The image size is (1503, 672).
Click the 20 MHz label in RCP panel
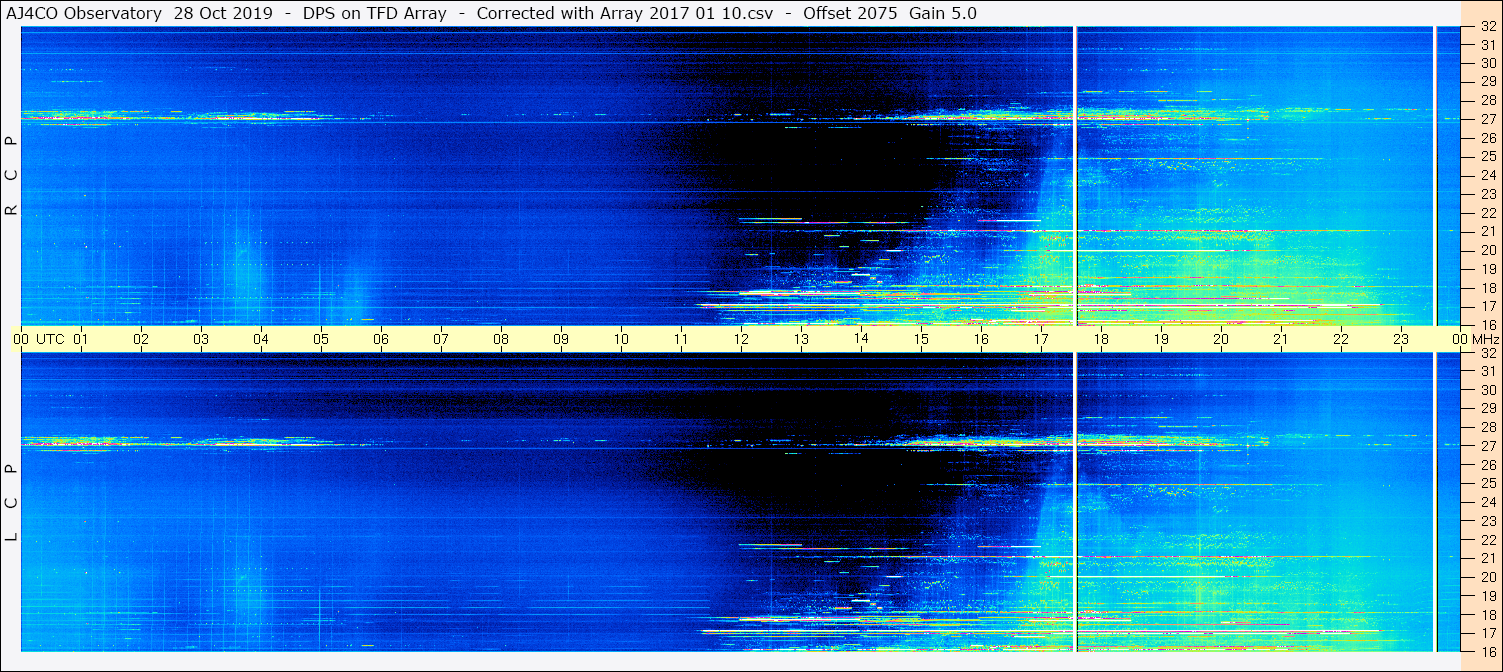point(1487,250)
